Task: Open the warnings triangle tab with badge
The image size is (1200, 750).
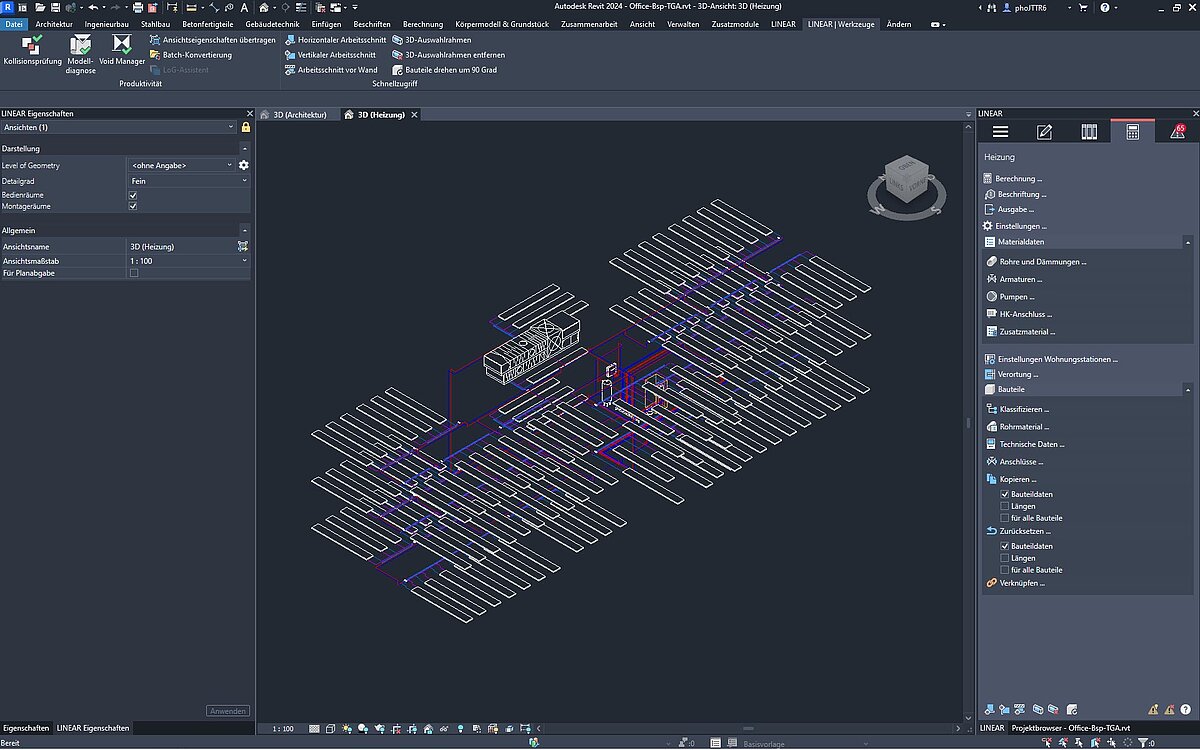Action: pyautogui.click(x=1177, y=132)
